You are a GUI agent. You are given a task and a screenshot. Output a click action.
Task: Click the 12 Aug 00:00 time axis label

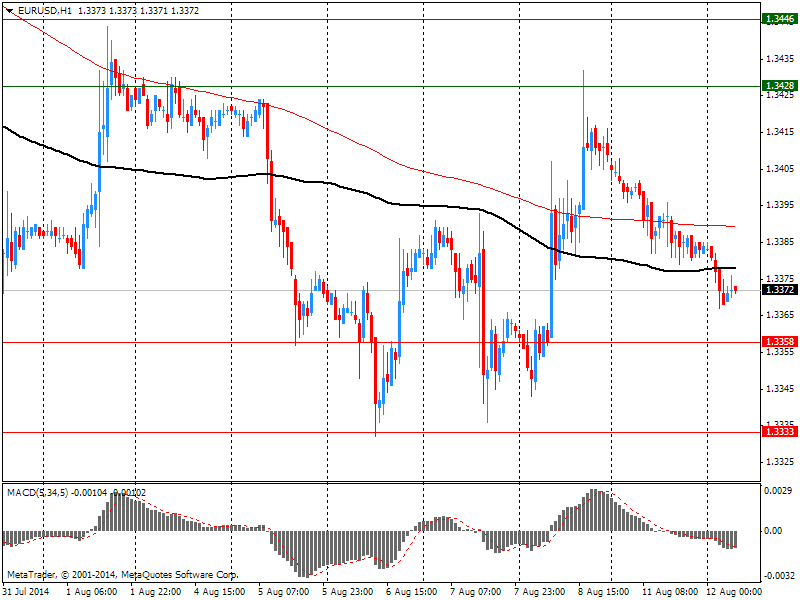point(734,592)
